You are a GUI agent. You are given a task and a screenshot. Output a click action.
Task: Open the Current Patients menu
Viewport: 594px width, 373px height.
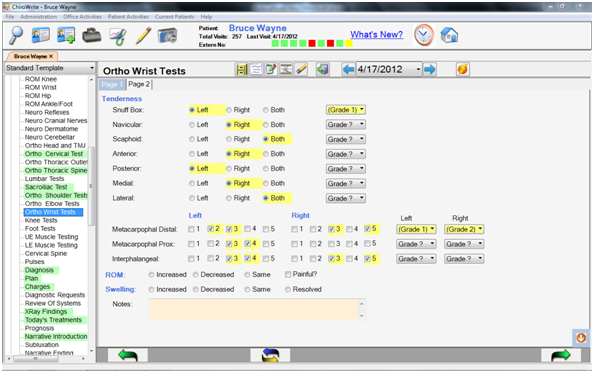[174, 17]
